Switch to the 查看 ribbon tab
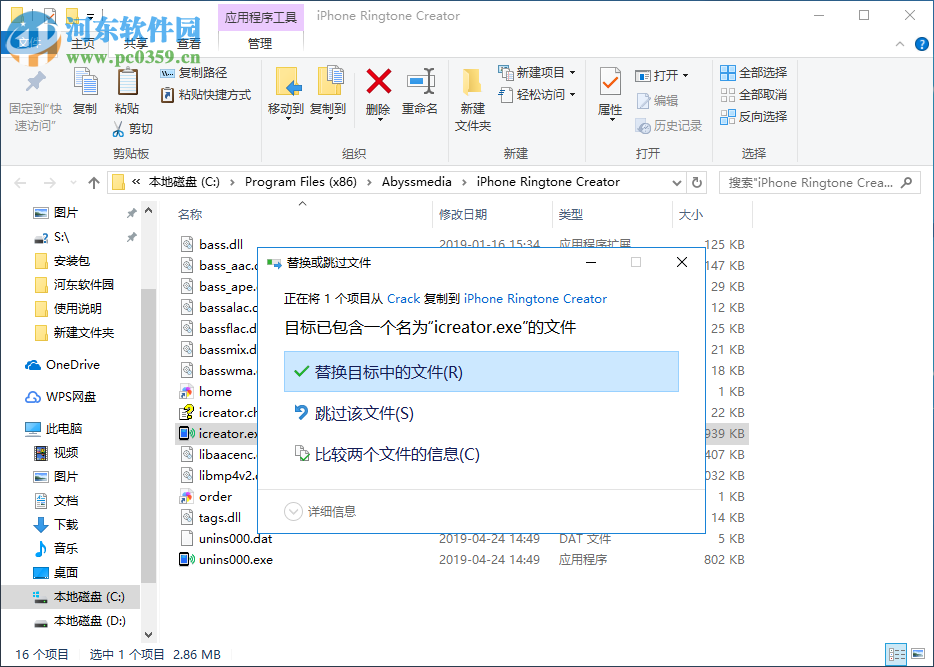Screen dimensions: 934x667 pyautogui.click(x=190, y=43)
